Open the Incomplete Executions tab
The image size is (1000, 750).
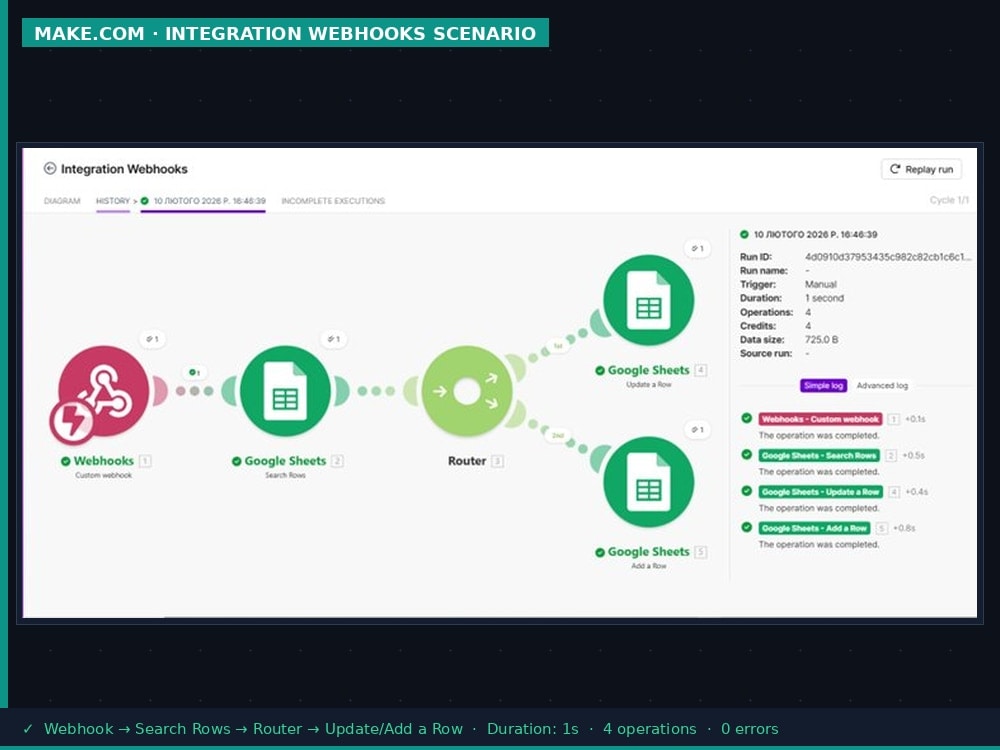point(333,201)
